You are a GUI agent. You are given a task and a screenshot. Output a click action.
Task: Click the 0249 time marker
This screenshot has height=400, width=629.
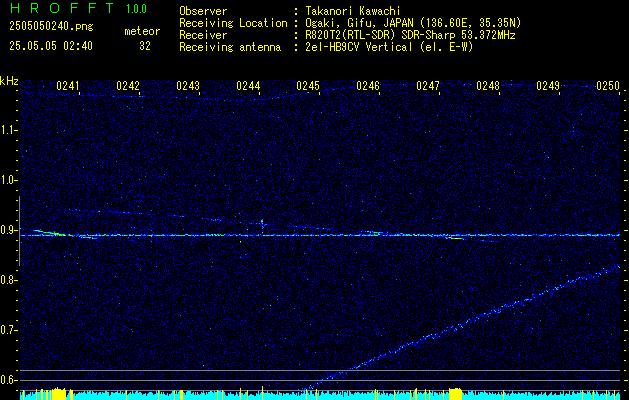(x=548, y=86)
